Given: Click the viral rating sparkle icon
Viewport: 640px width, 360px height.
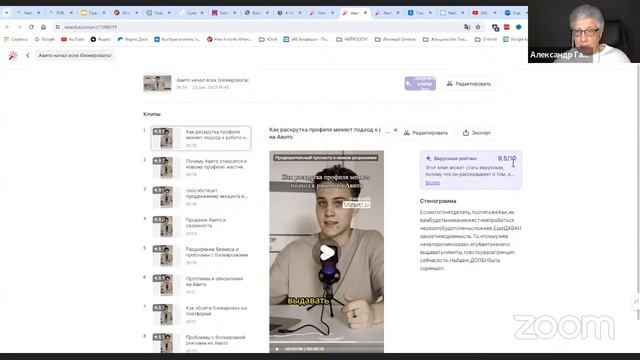Looking at the screenshot, I should point(428,158).
